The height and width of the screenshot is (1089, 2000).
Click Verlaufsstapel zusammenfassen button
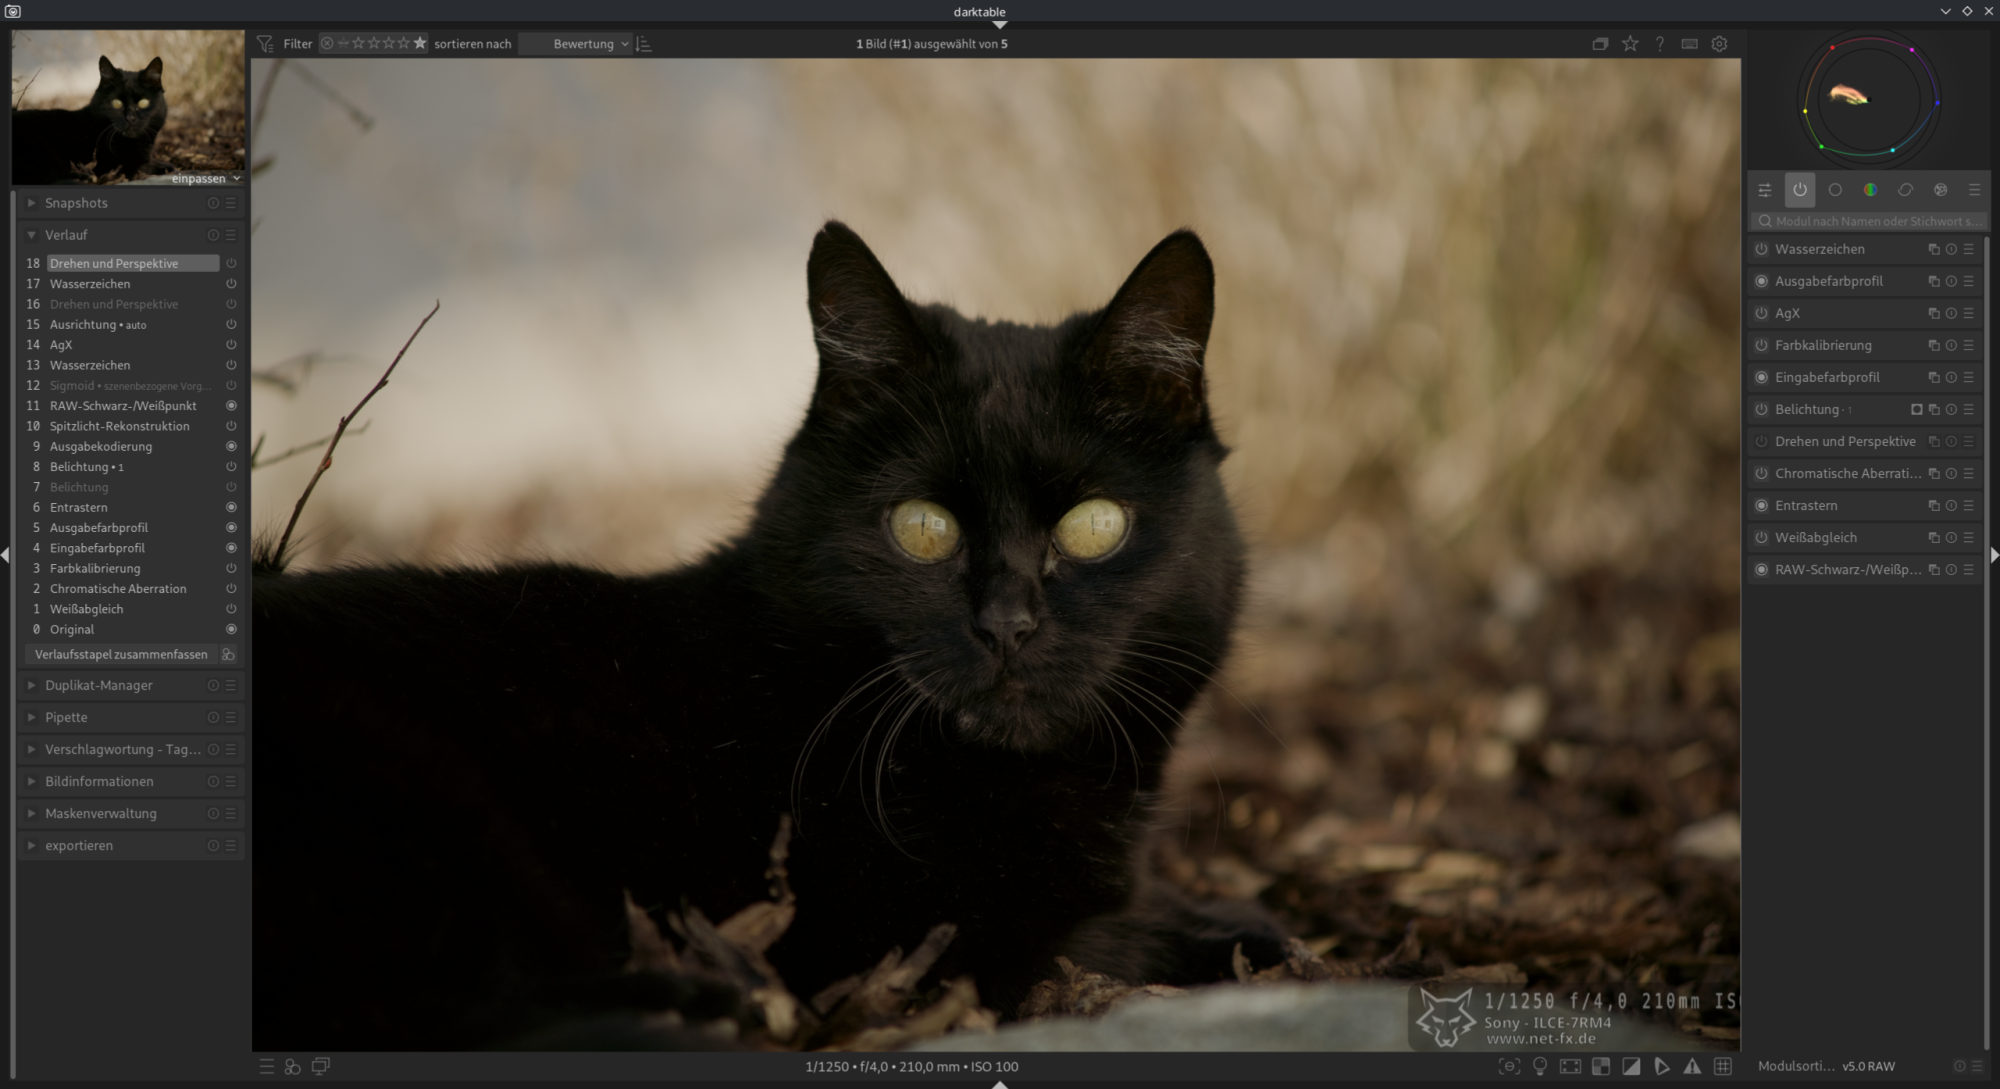tap(121, 654)
